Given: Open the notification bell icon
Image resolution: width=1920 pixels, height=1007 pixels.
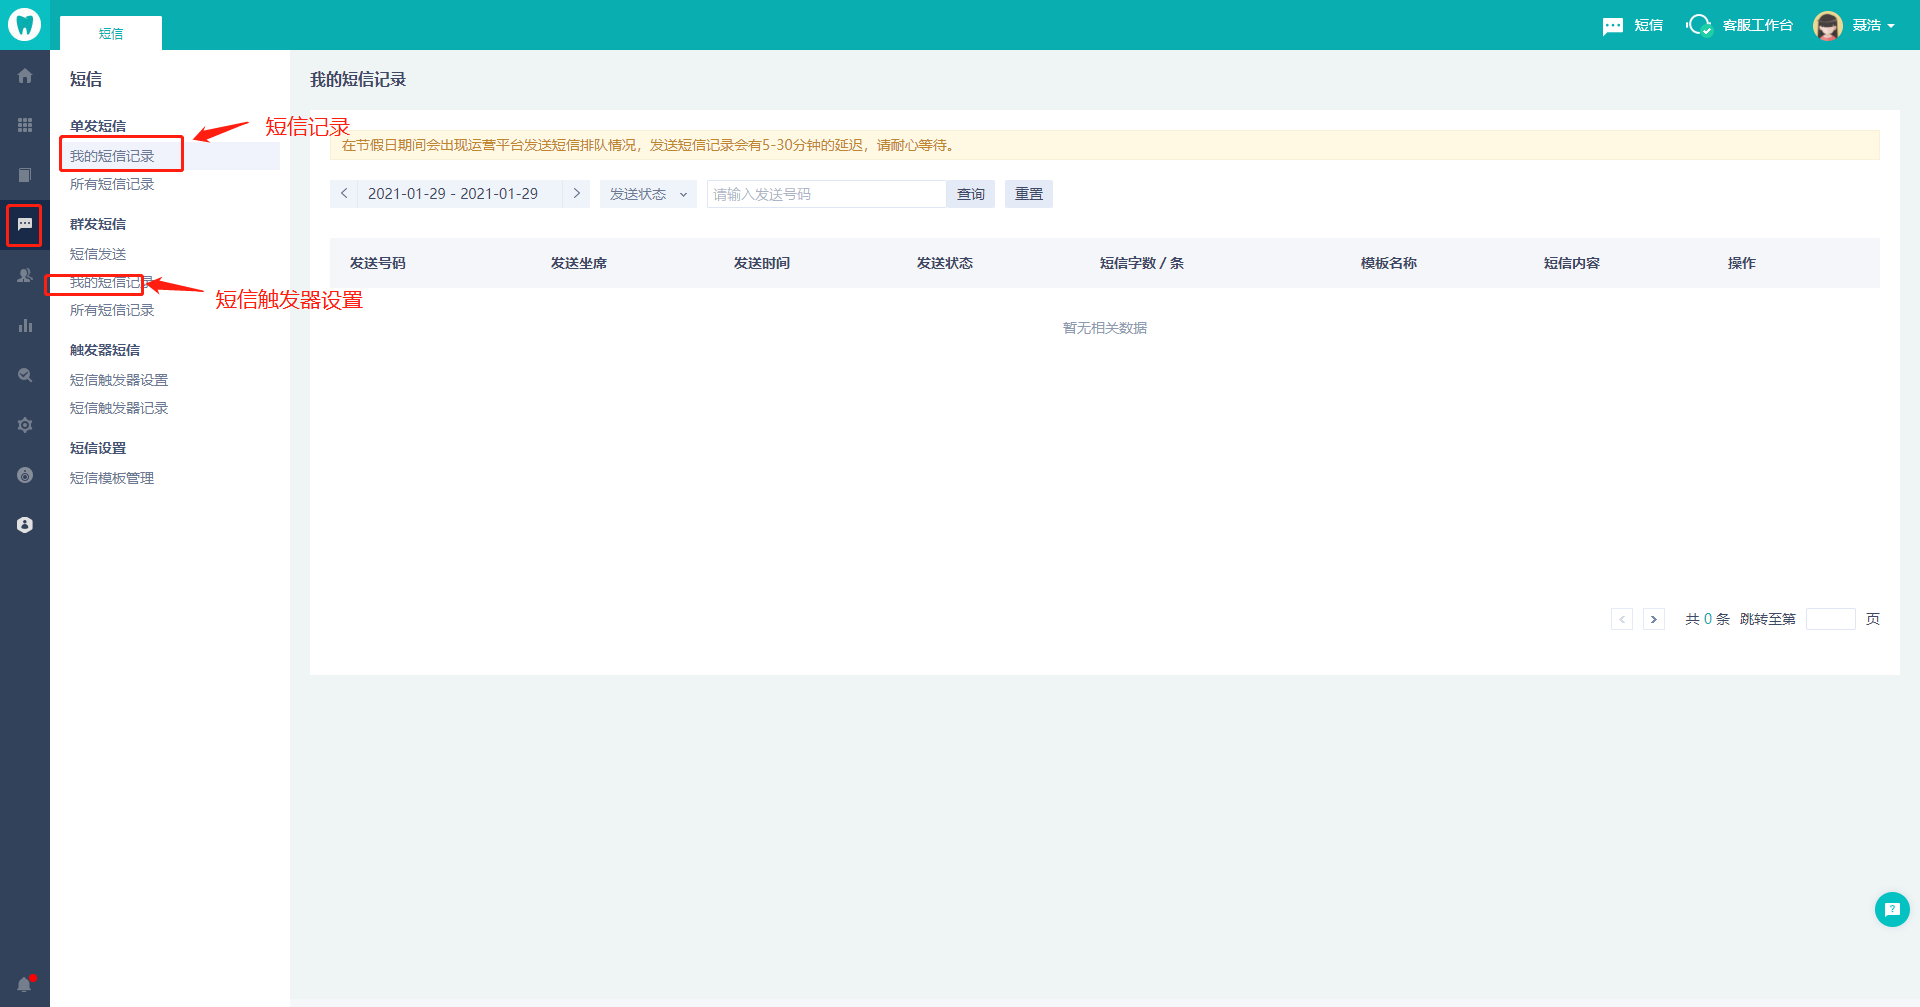Looking at the screenshot, I should click(25, 984).
